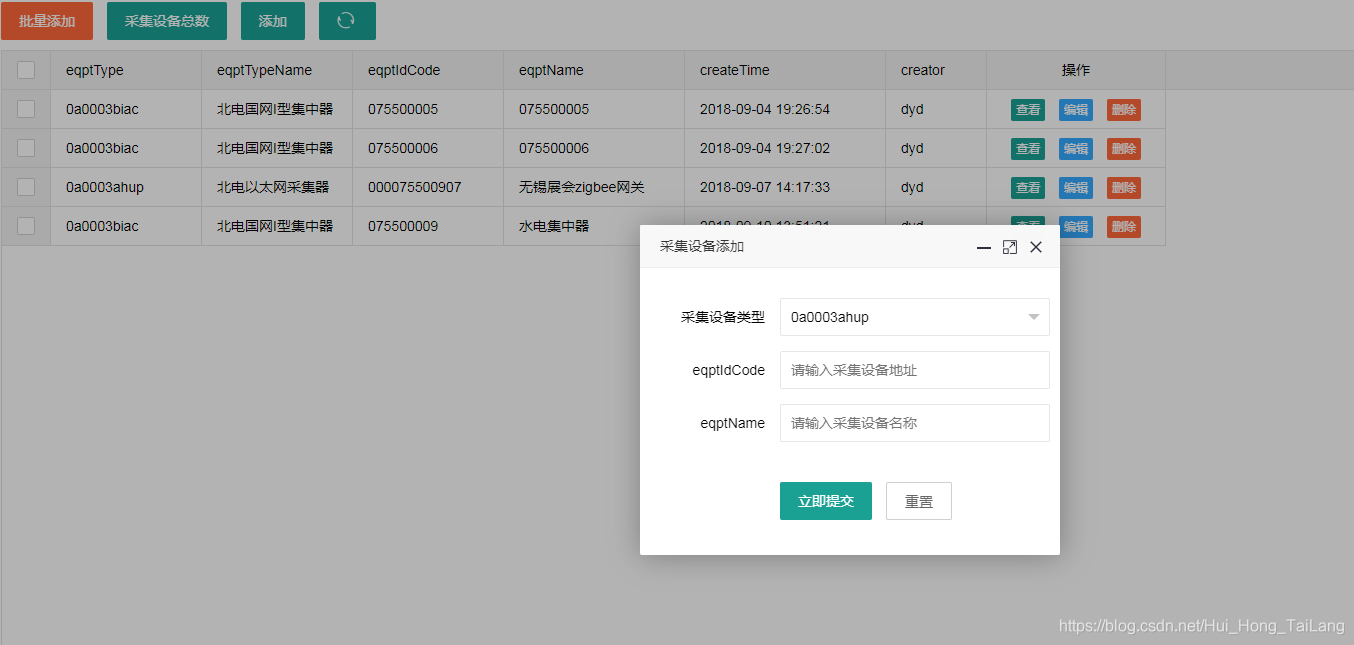Viewport: 1354px width, 645px height.
Task: Select the 075500009 eqptIdCode cell
Action: tap(428, 226)
